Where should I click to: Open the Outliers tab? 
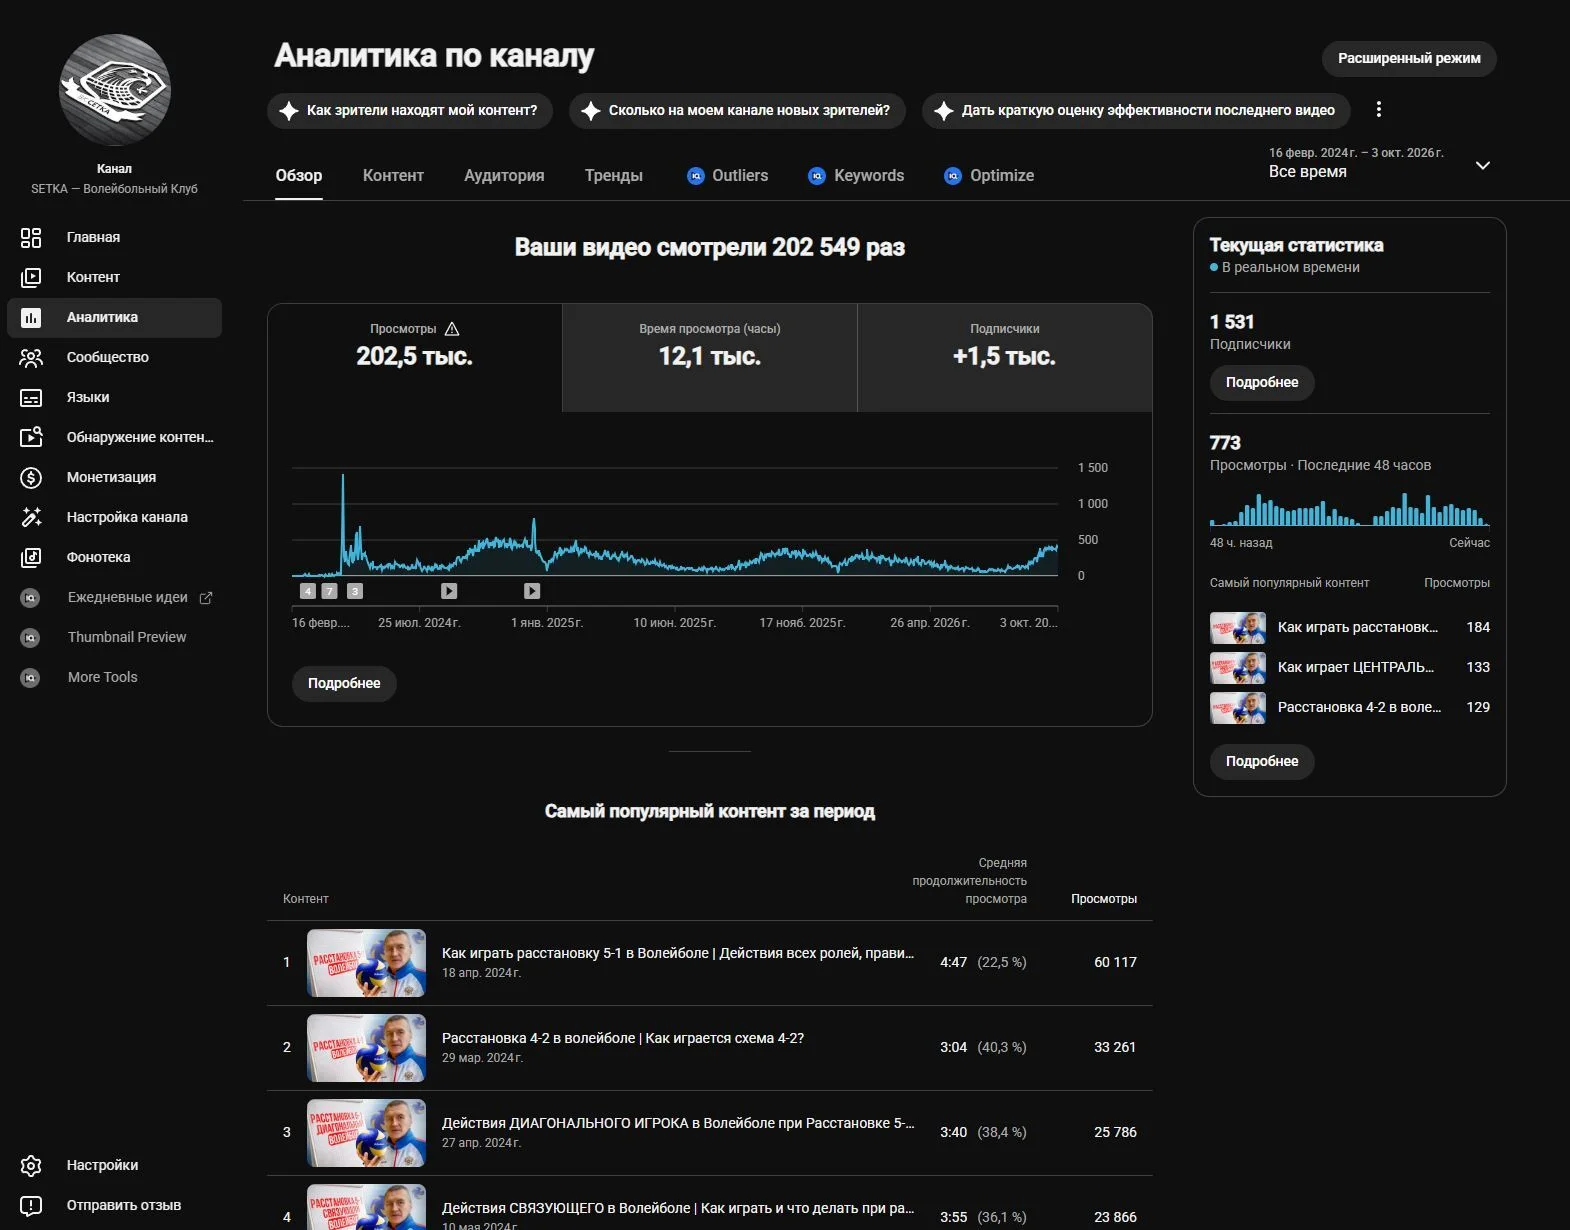click(x=727, y=175)
